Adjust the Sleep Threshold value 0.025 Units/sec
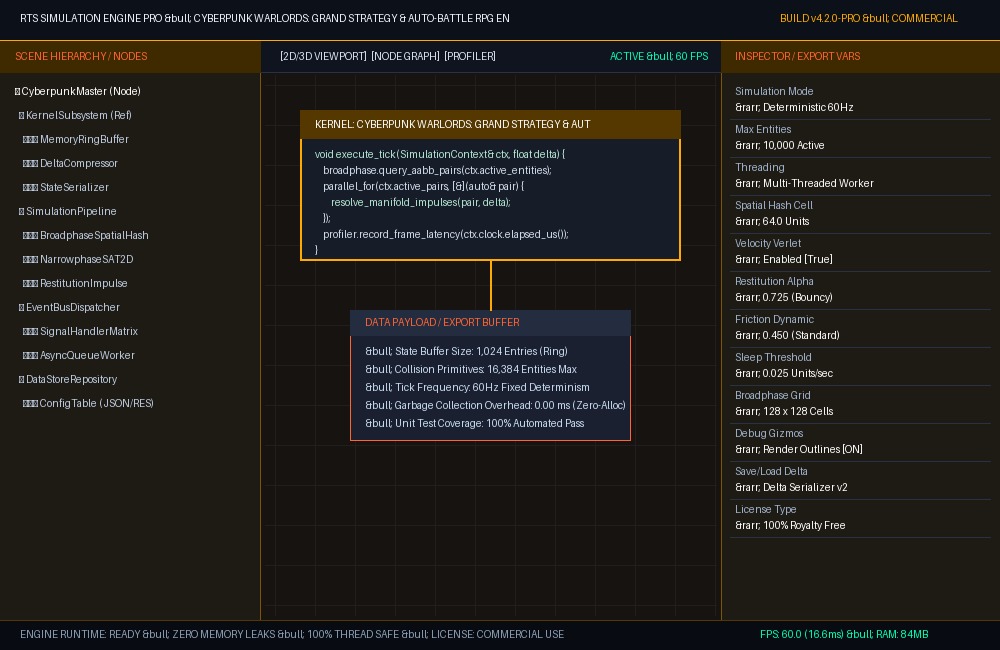1000x650 pixels. 784,373
